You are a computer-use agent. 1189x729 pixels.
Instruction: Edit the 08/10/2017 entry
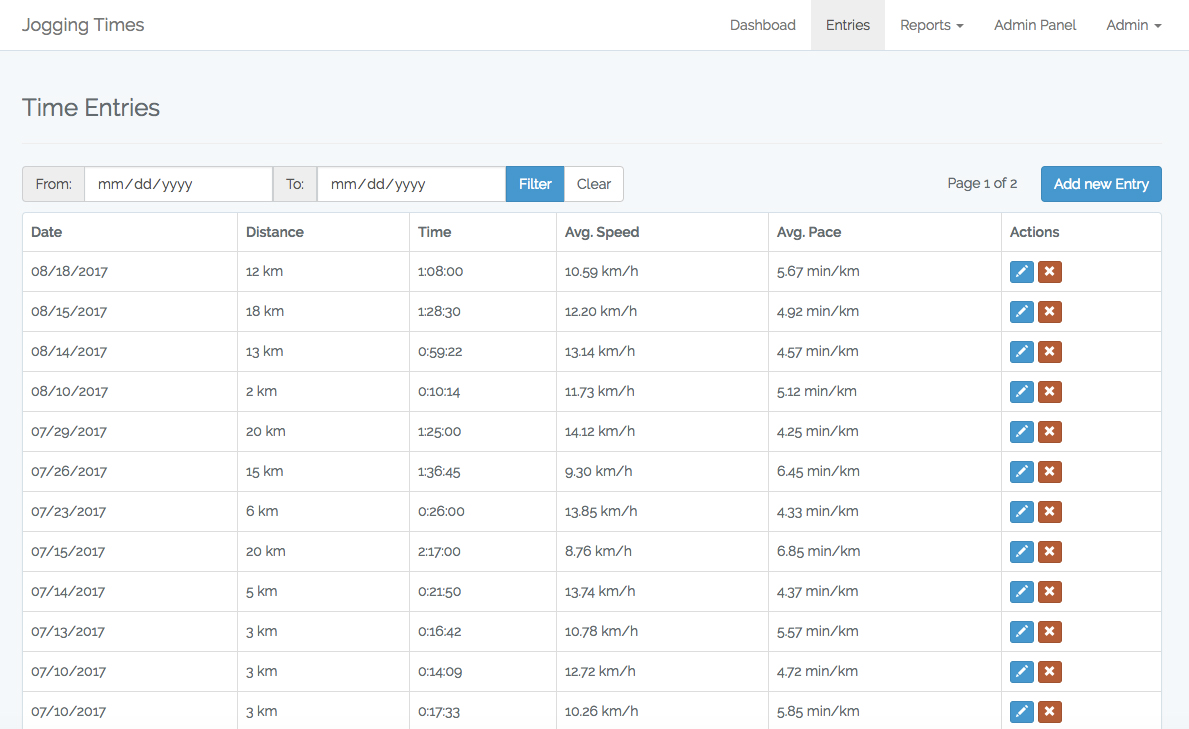(x=1021, y=391)
